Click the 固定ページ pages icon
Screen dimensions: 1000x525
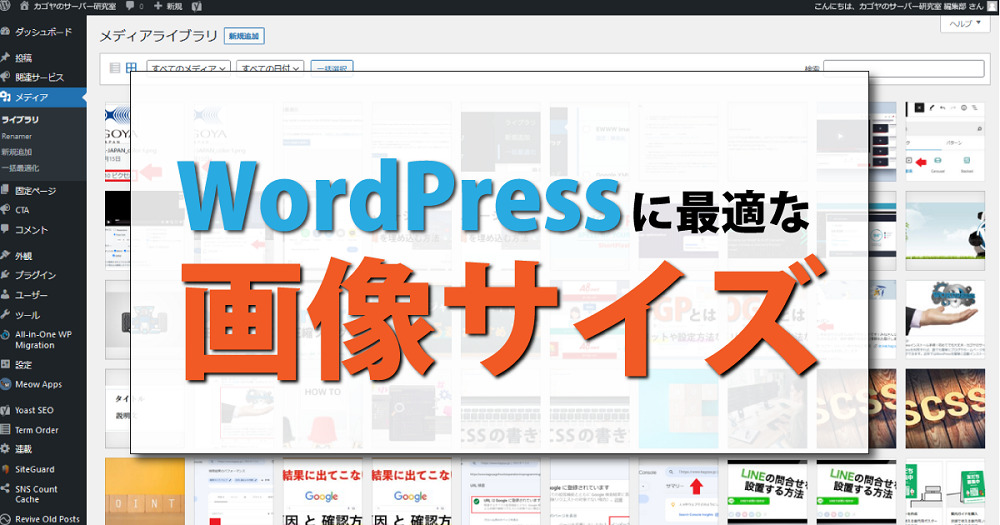point(5,190)
